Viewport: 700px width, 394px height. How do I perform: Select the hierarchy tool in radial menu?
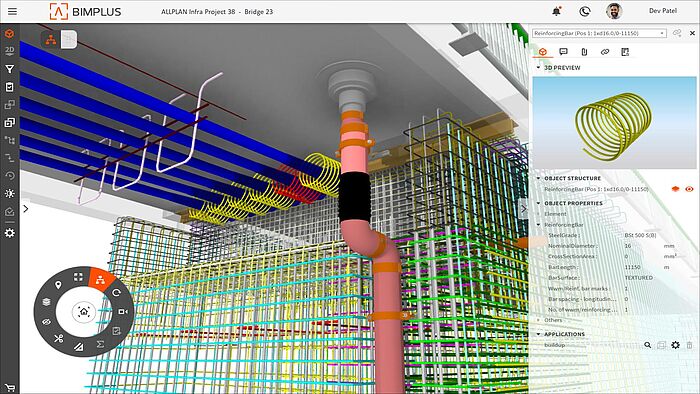(100, 280)
